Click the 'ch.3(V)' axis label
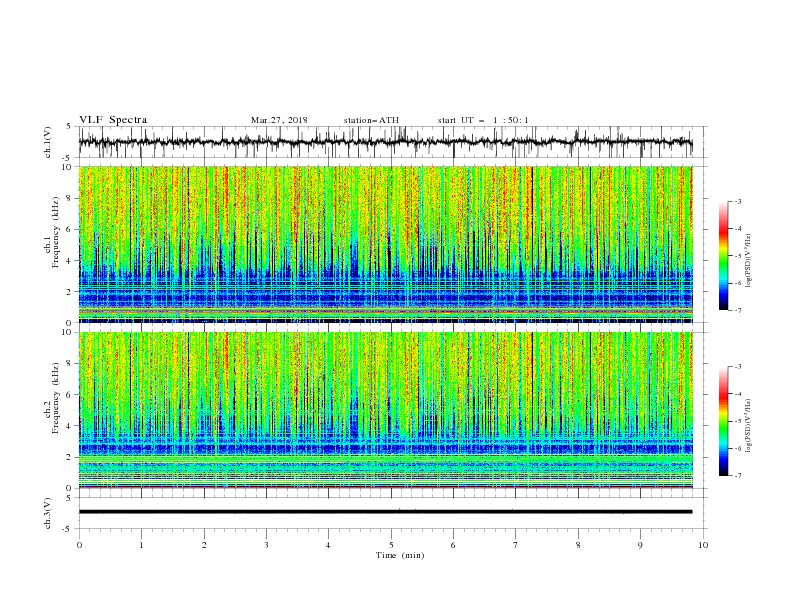 pyautogui.click(x=48, y=514)
